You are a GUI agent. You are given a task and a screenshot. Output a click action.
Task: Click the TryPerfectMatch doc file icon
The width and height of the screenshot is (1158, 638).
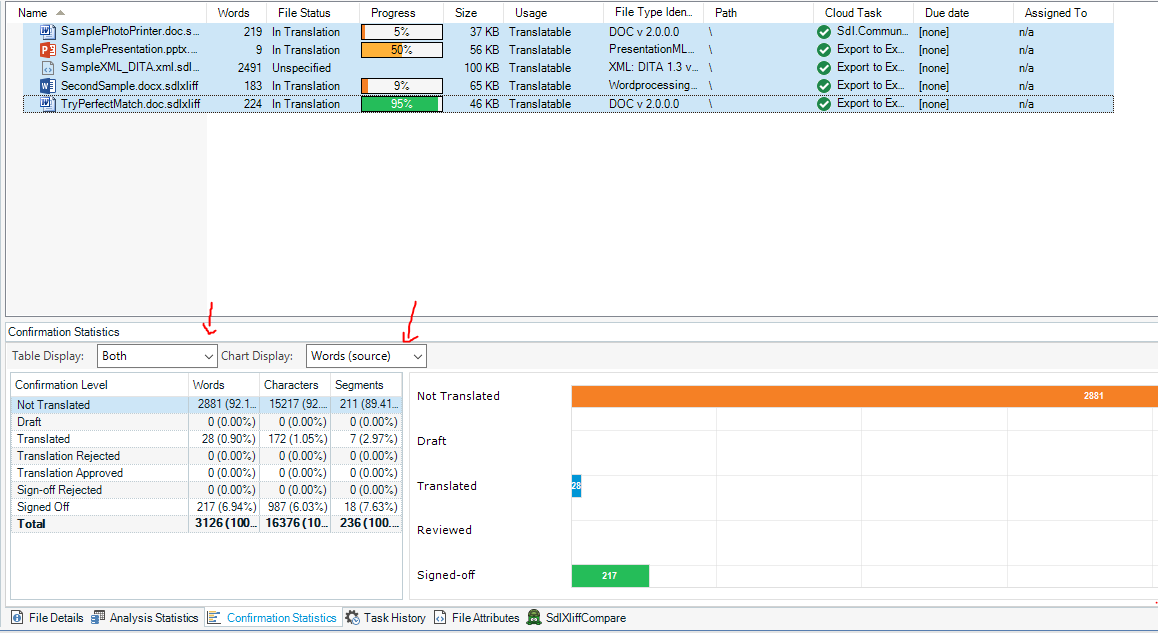coord(47,103)
